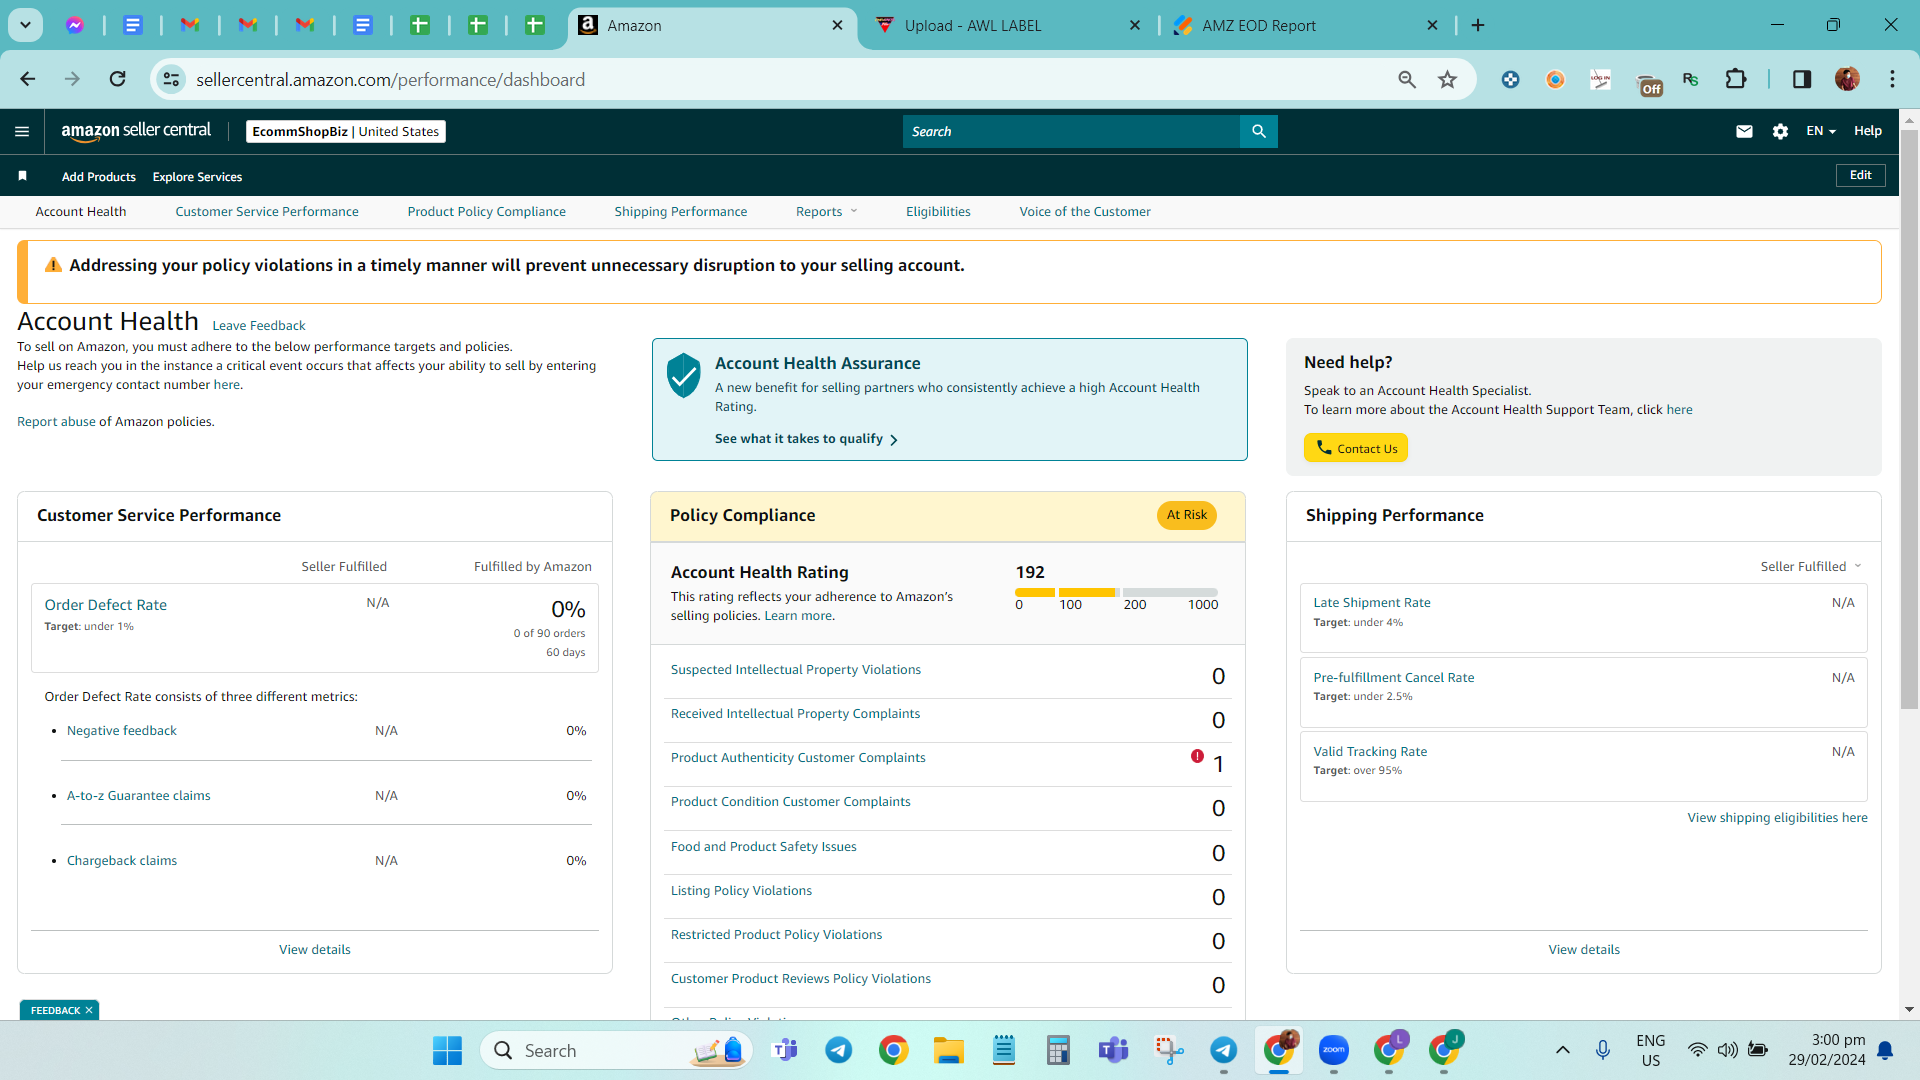Open Voice of the Customer tab
This screenshot has height=1080, width=1920.
[x=1085, y=211]
